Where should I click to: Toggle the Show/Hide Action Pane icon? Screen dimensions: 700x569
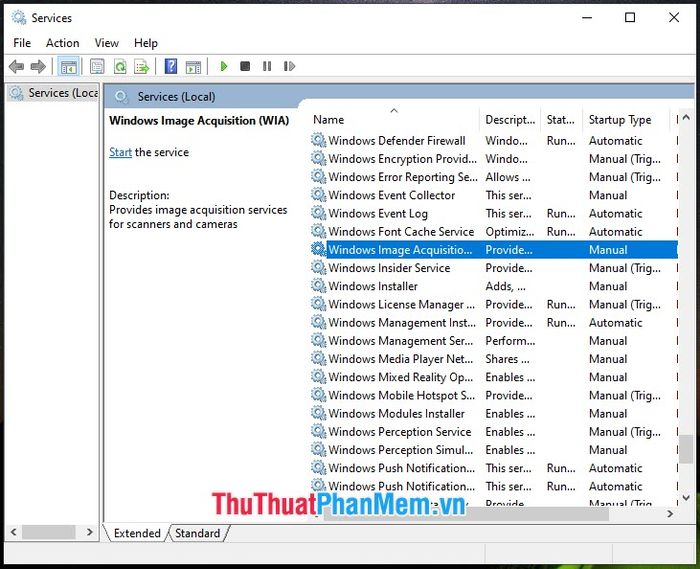click(193, 66)
